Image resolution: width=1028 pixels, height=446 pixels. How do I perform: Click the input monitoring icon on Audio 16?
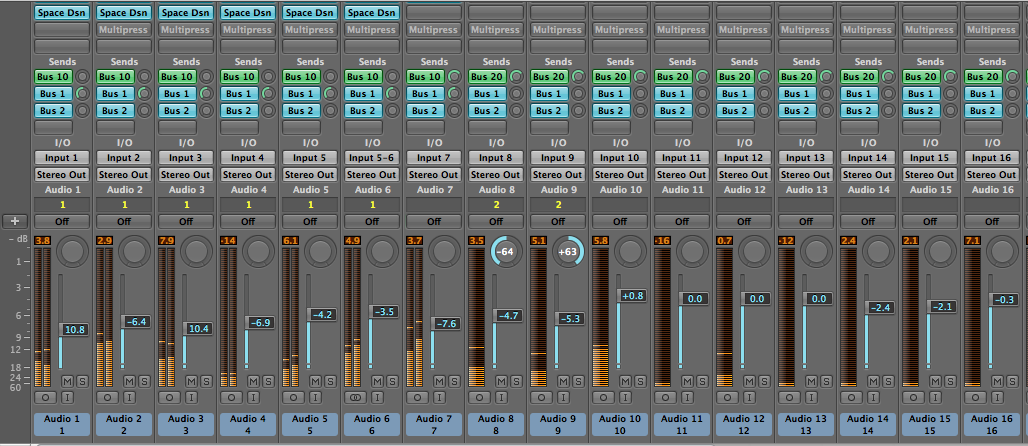997,397
